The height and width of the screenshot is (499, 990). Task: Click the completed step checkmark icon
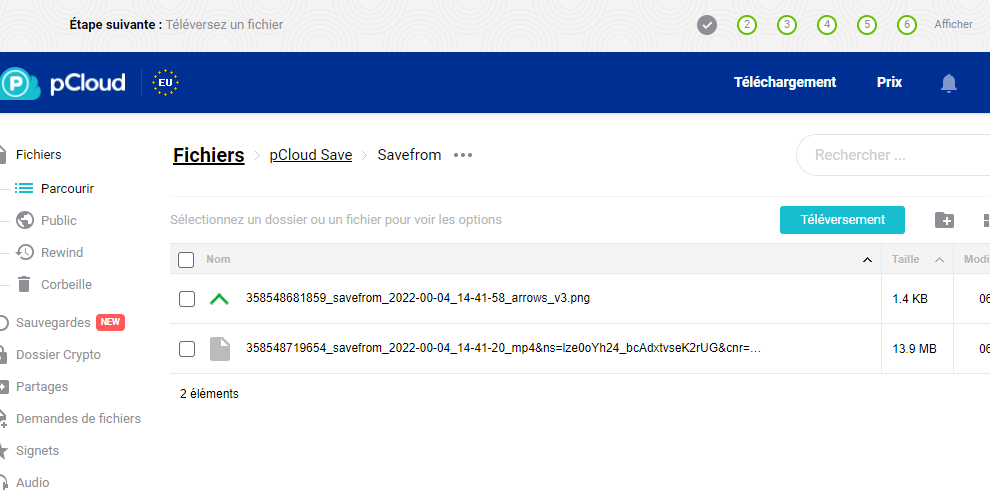coord(707,25)
